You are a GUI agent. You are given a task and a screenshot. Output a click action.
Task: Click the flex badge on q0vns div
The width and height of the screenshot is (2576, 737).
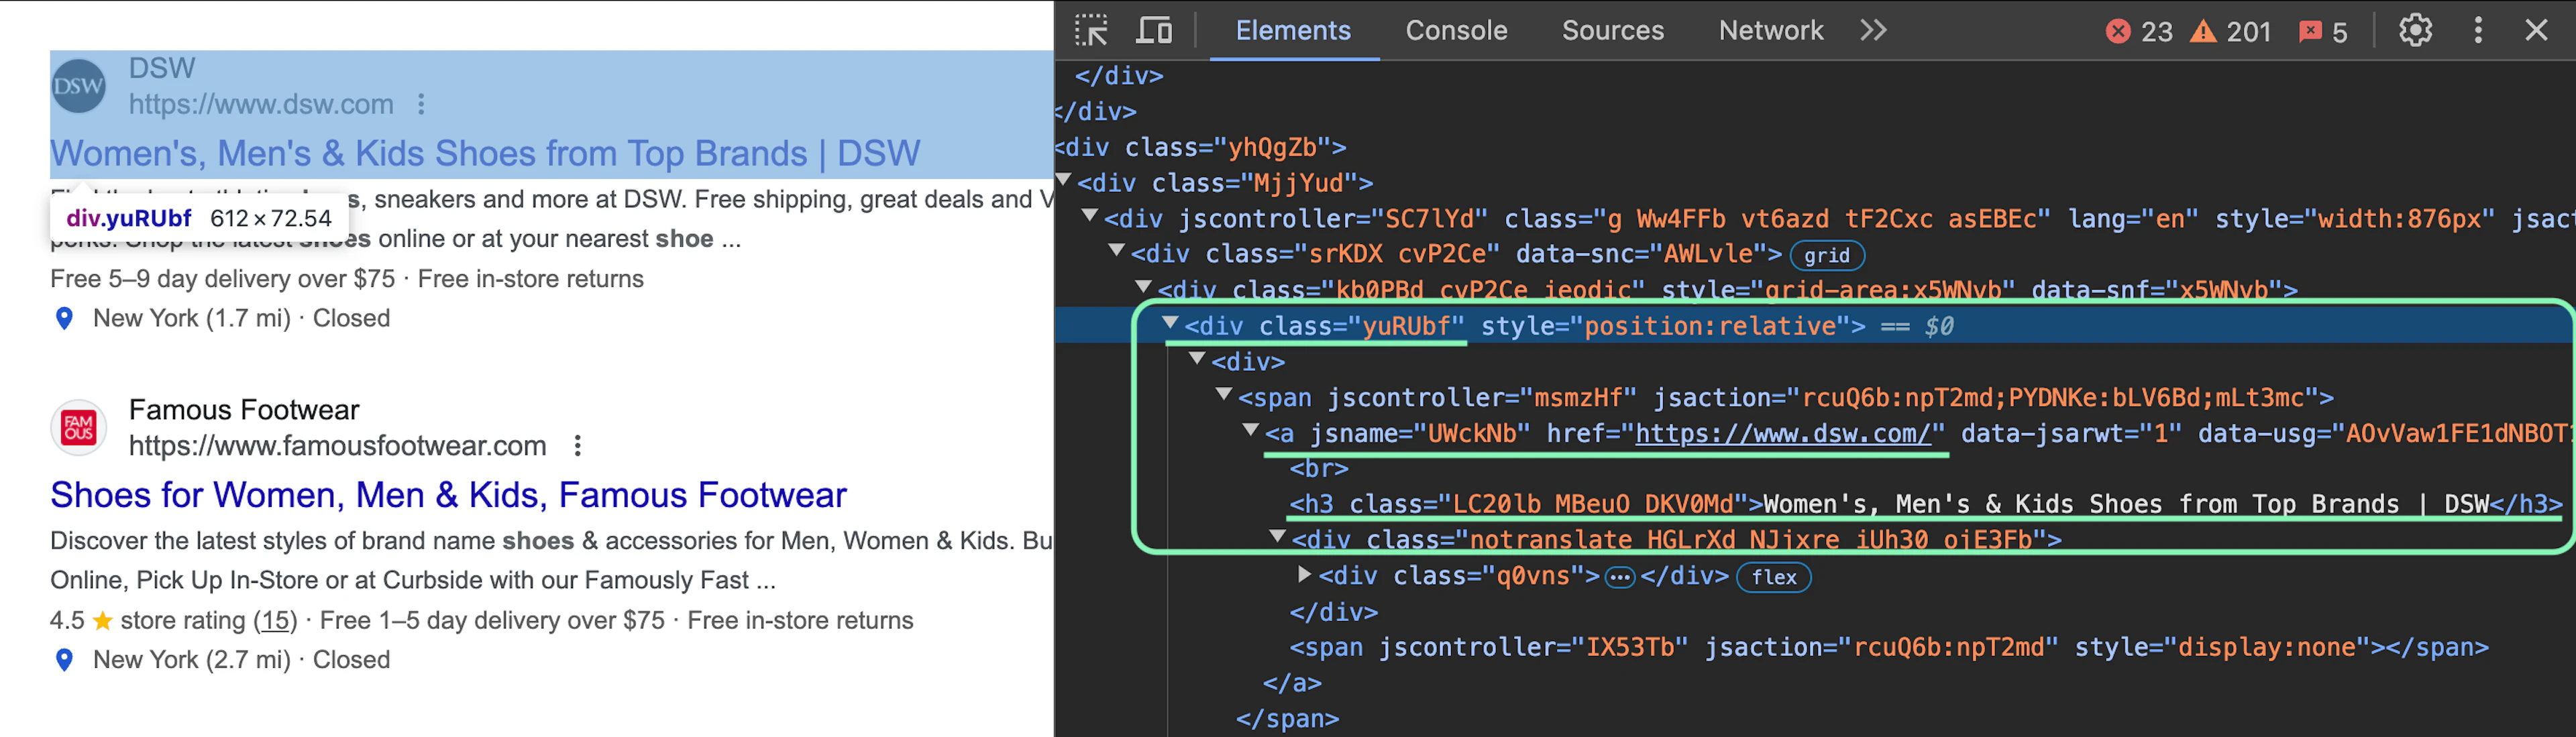(1774, 578)
